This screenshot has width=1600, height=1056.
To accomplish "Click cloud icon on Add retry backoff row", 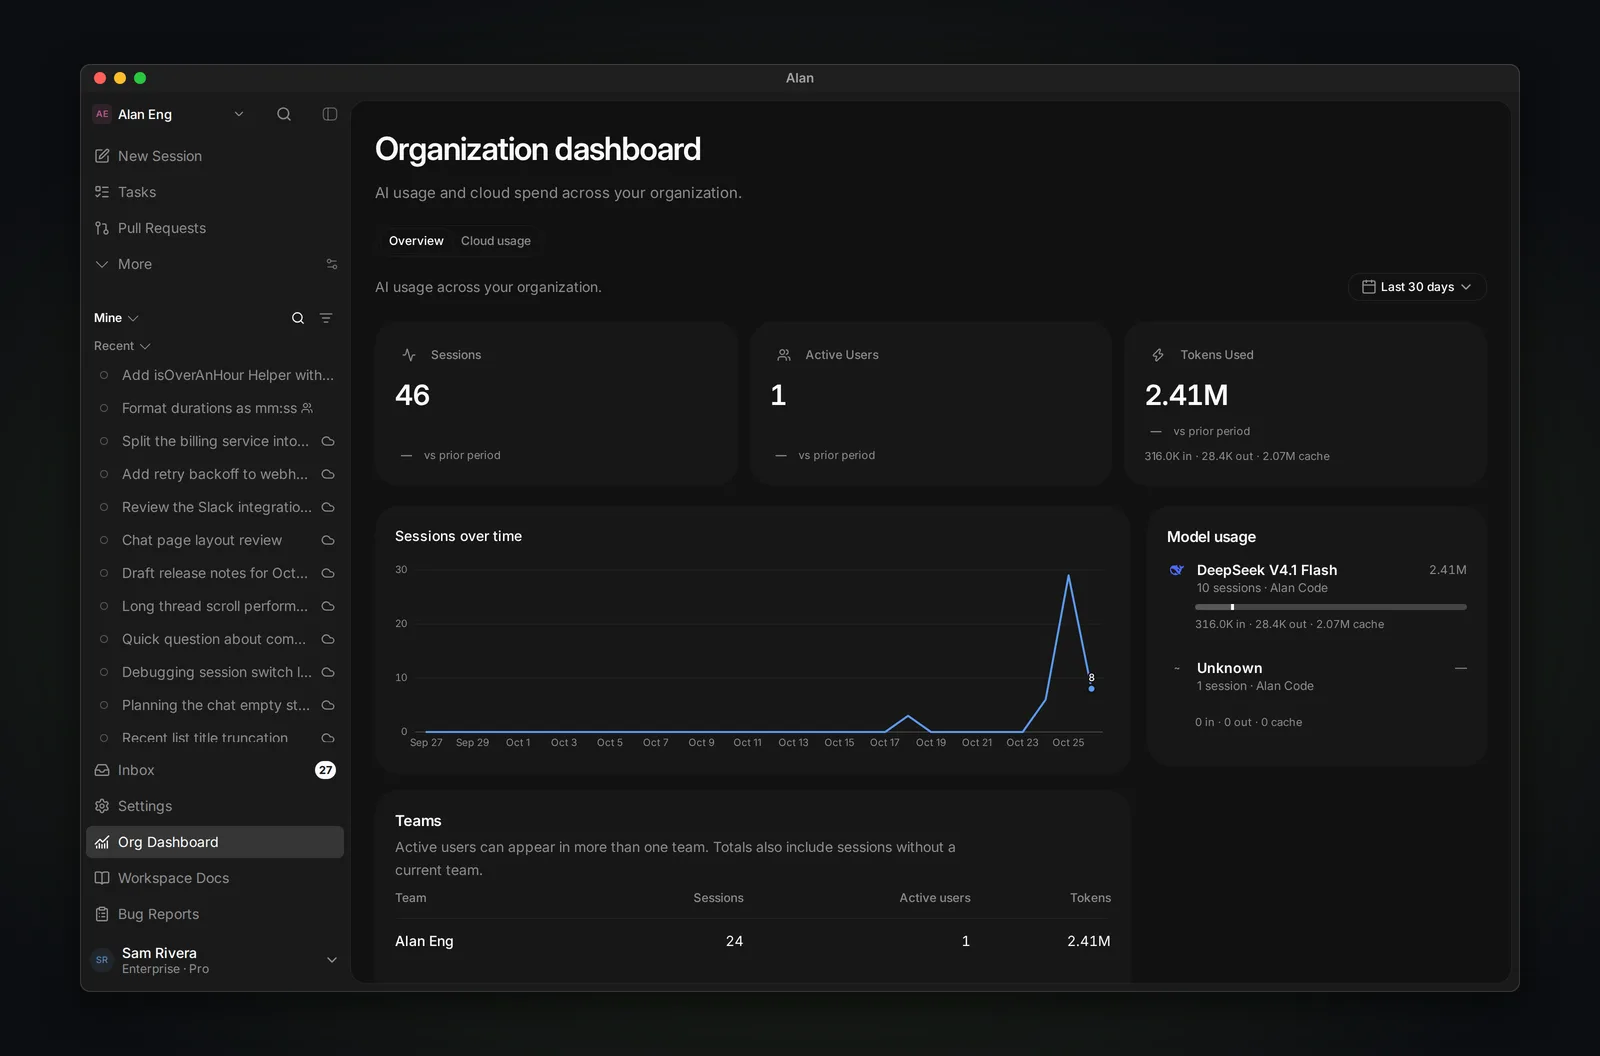I will (x=328, y=474).
